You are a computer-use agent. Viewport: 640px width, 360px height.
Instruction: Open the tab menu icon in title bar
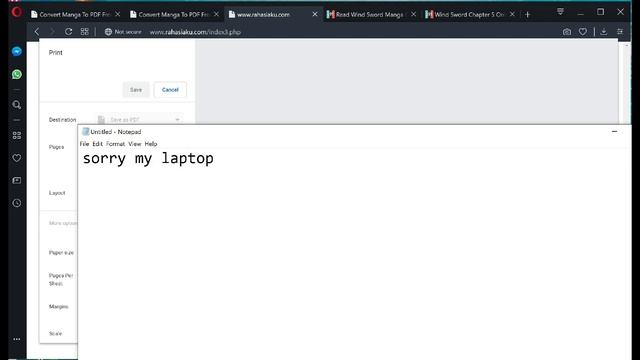560,12
